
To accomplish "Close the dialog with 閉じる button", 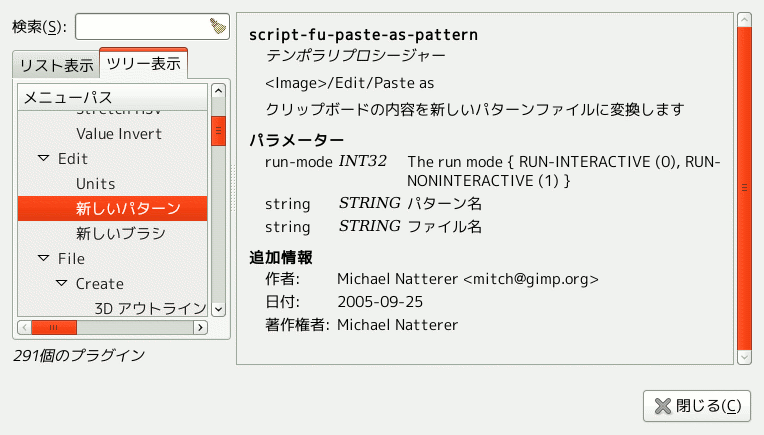I will [698, 406].
